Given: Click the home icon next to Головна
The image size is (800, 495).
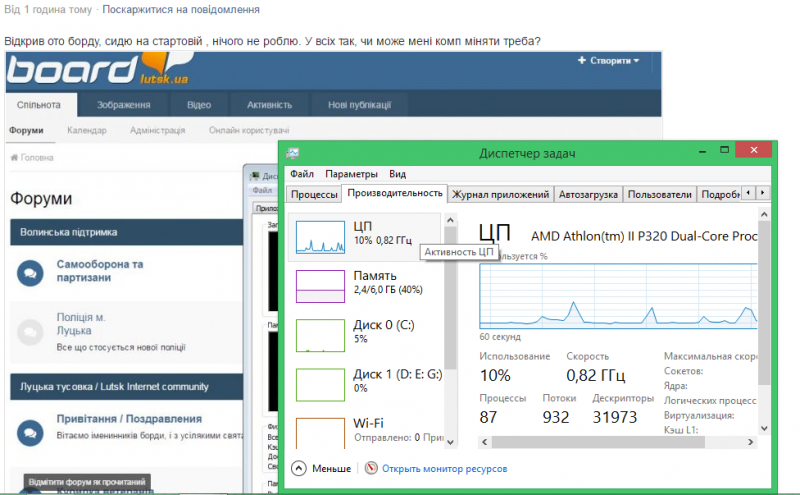Looking at the screenshot, I should coord(14,158).
